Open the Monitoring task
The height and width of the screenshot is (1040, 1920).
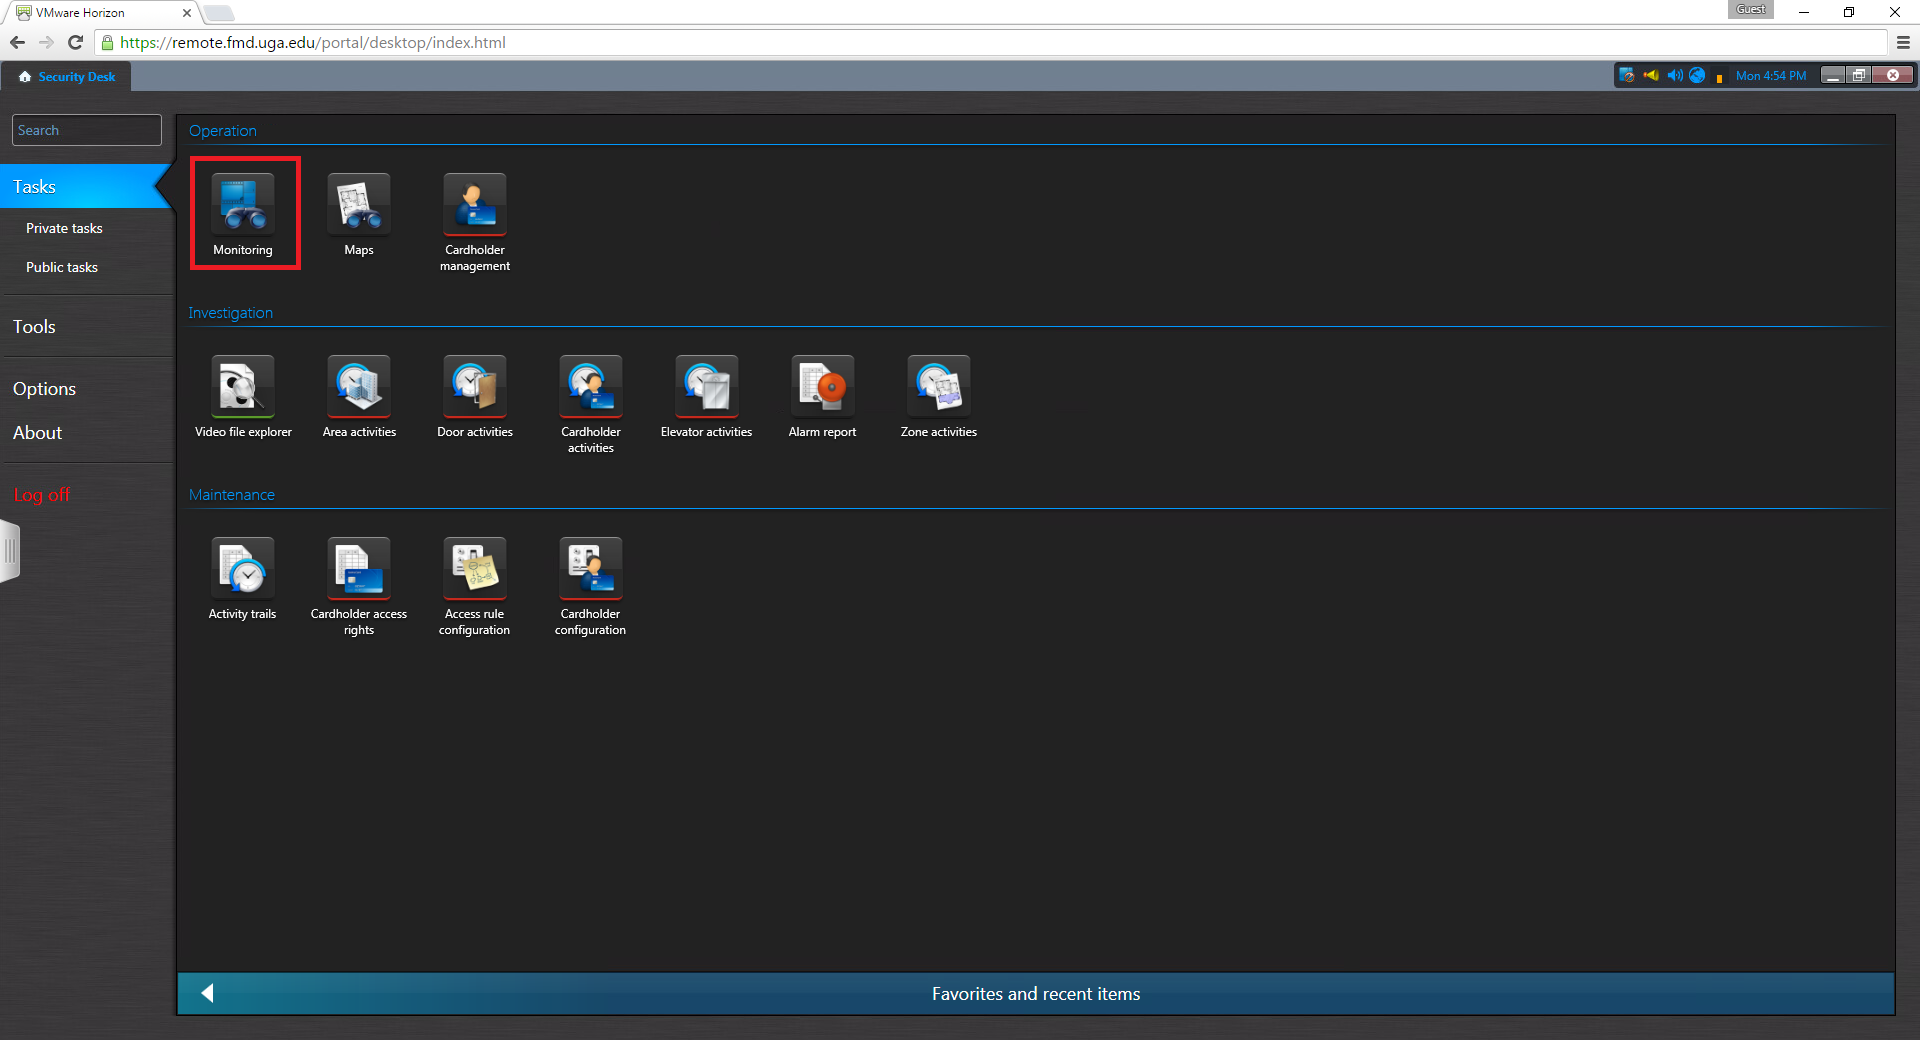[x=243, y=205]
